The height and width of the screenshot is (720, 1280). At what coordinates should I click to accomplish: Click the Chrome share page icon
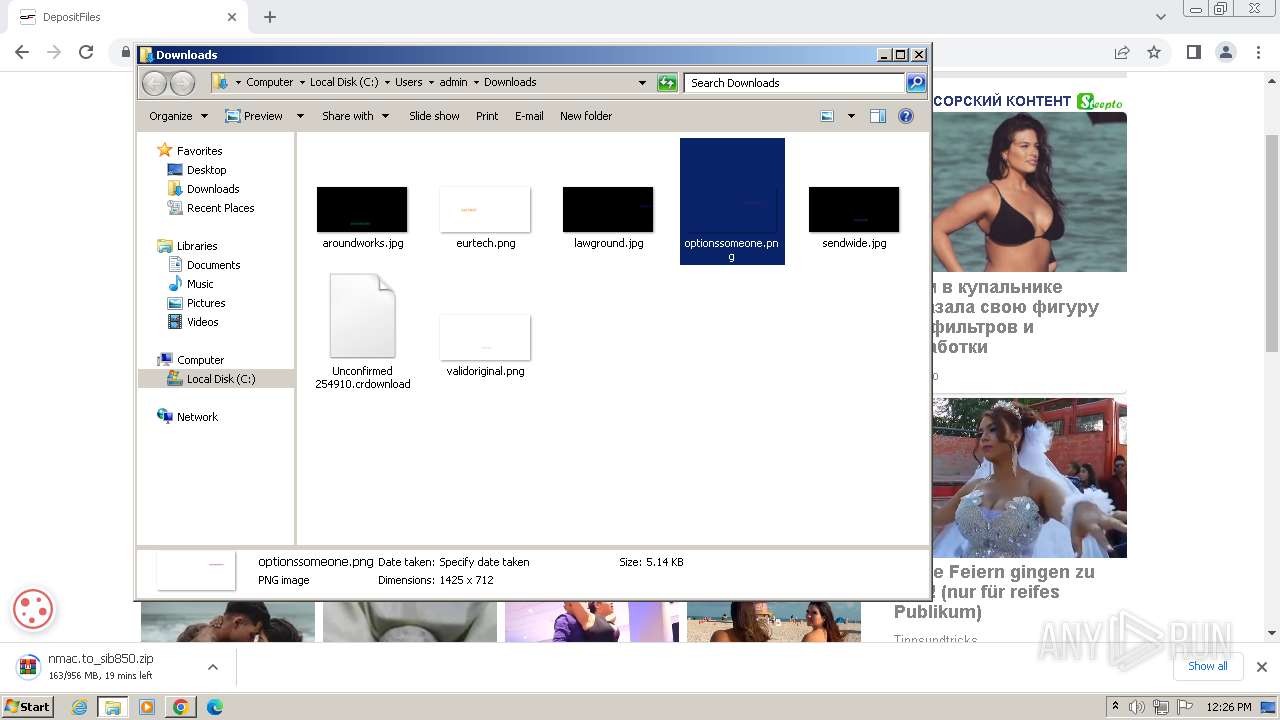1122,52
